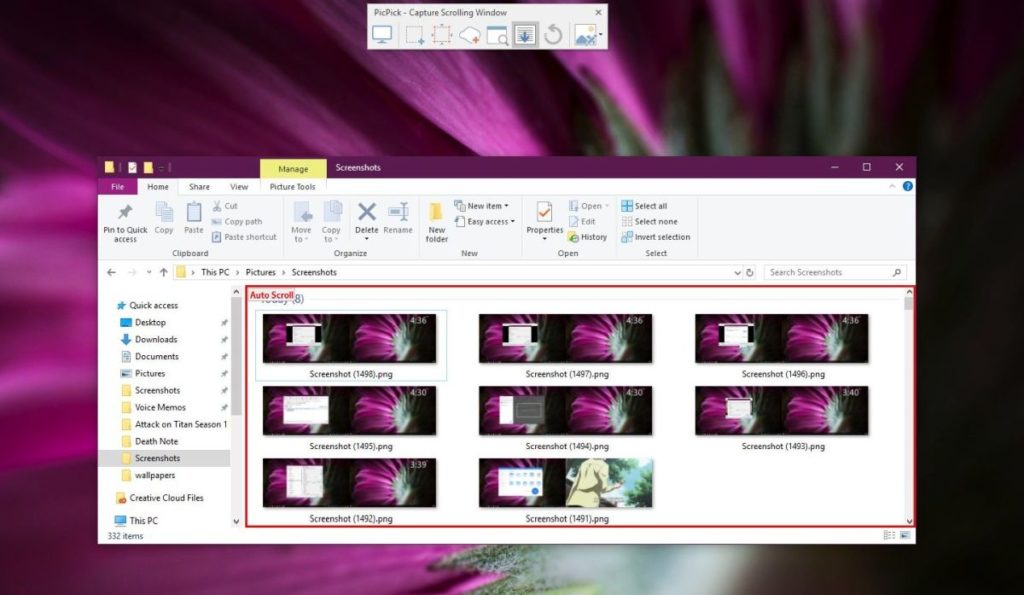Select the Region capture tool
Screen dimensions: 1024x595
pyautogui.click(x=412, y=33)
